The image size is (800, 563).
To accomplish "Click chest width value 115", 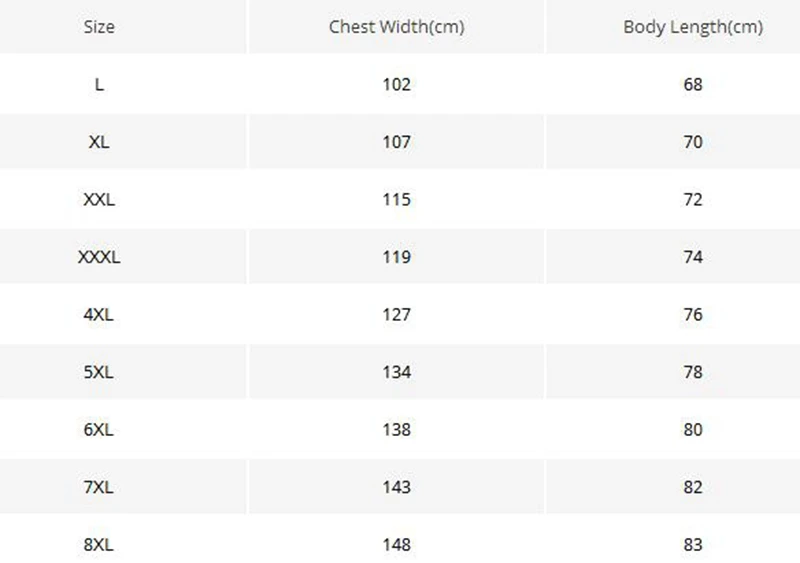I will click(396, 200).
